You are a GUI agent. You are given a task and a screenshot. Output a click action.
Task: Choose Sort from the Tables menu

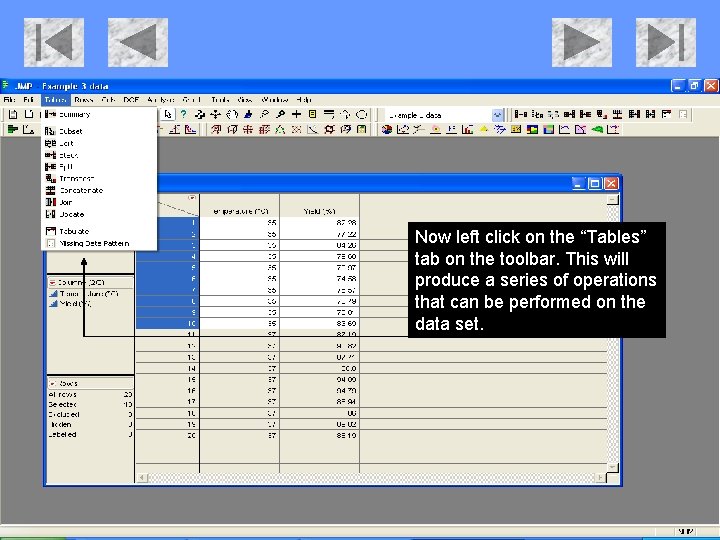99,143
